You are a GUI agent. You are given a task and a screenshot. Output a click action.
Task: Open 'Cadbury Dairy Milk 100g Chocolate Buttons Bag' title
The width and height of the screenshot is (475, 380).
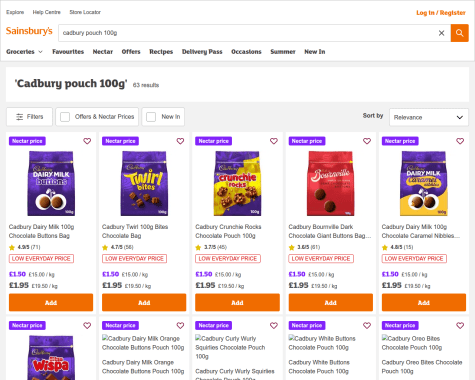coord(41,231)
